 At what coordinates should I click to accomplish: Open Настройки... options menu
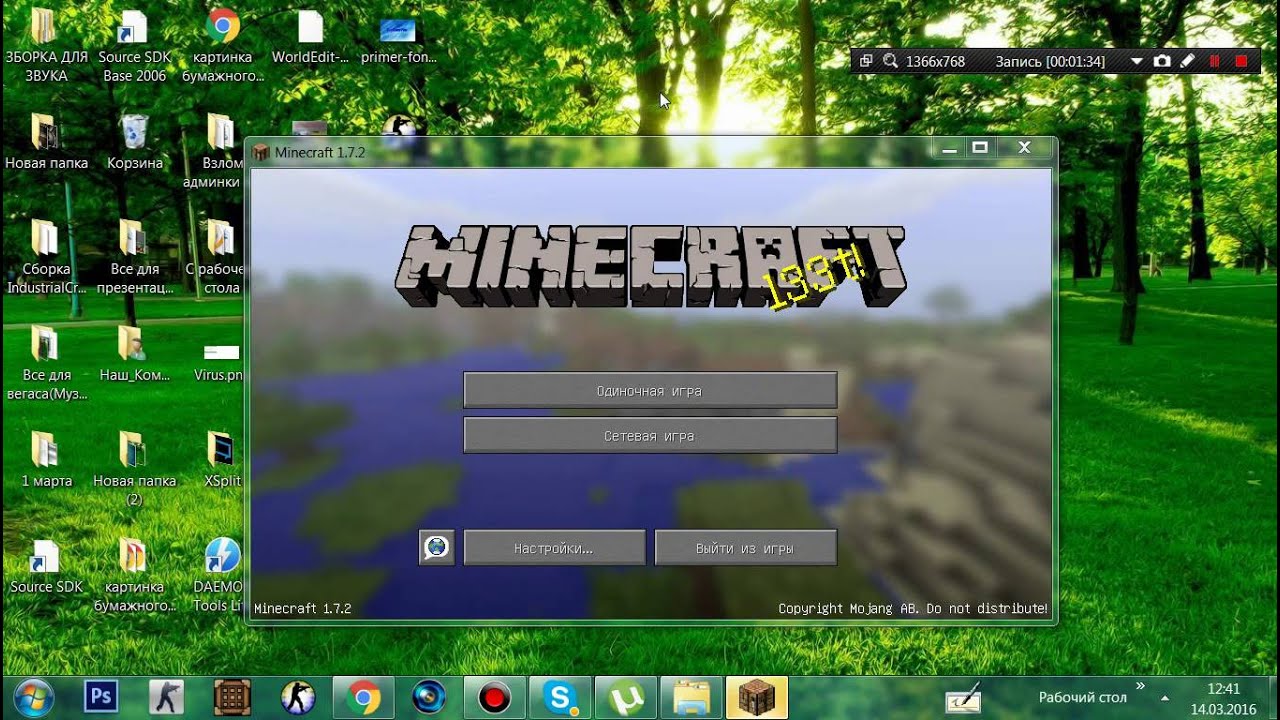click(554, 548)
